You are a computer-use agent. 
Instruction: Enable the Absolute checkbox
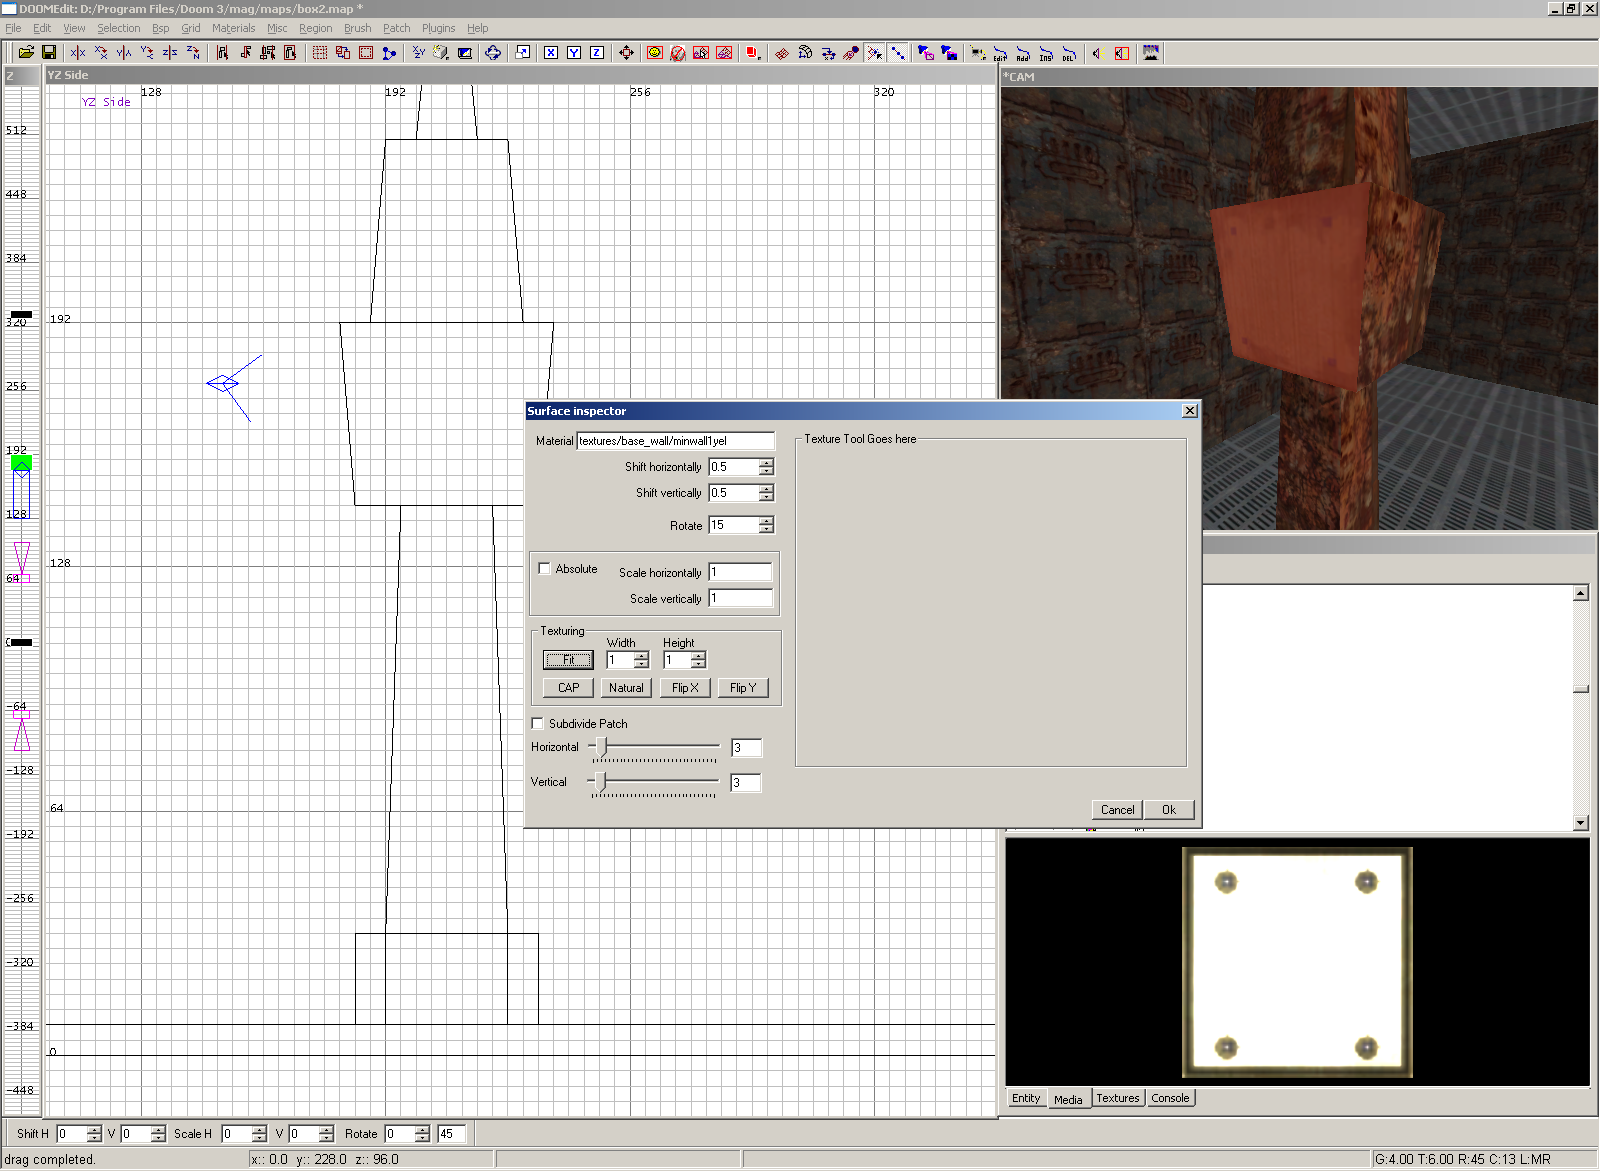[545, 569]
